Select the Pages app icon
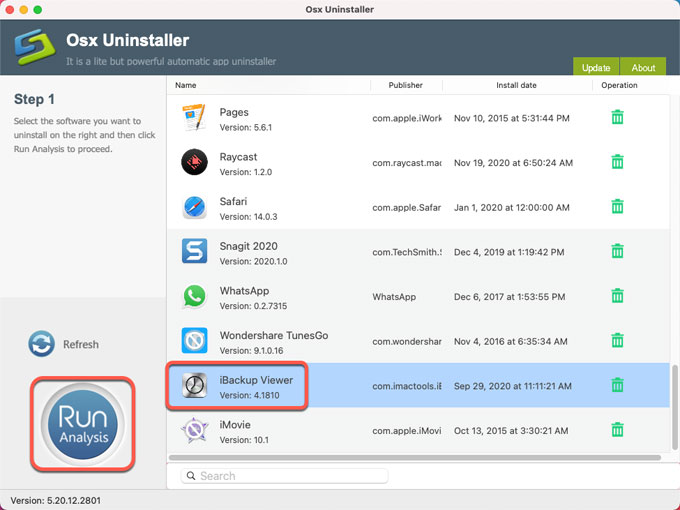Screen dimensions: 680x510 tap(194, 118)
